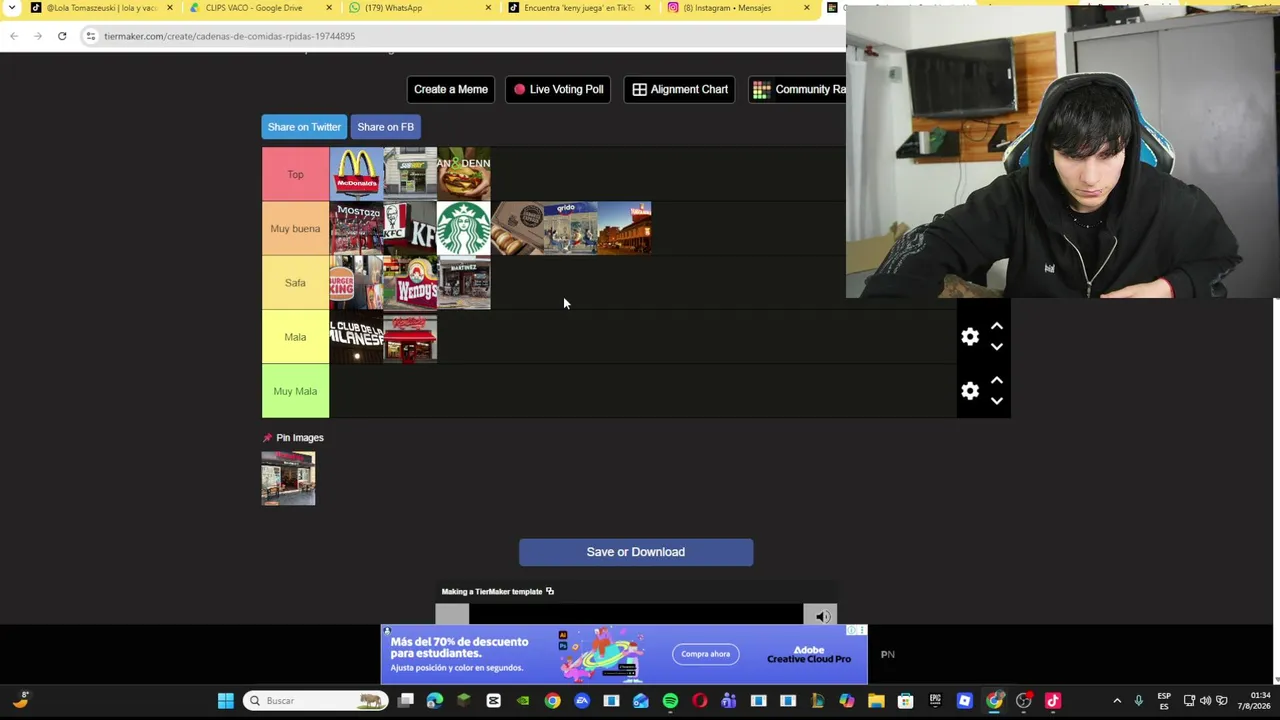Select the donuts box image
The image size is (1280, 720).
[x=518, y=228]
